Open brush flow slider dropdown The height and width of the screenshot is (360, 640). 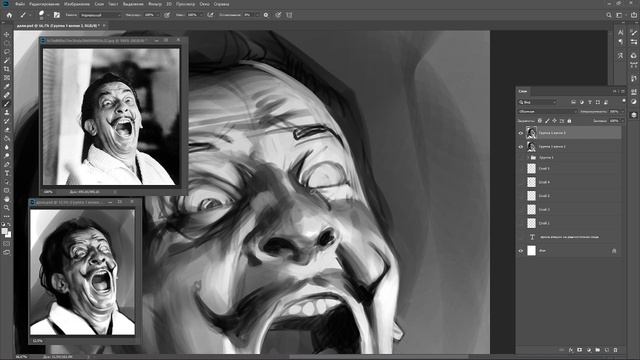coord(202,15)
